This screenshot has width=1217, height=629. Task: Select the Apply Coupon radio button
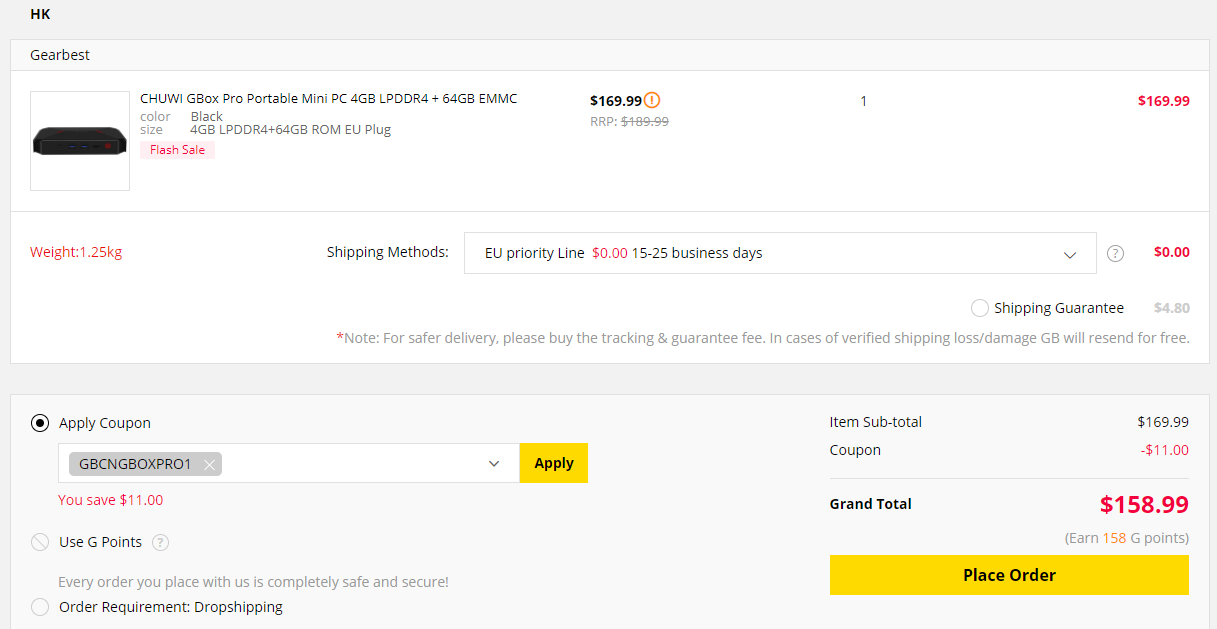click(40, 423)
